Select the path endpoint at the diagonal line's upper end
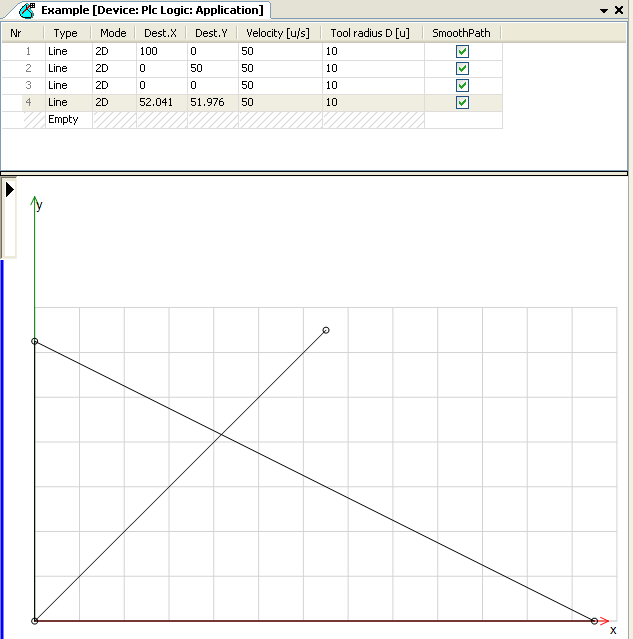This screenshot has height=639, width=633. tap(326, 330)
